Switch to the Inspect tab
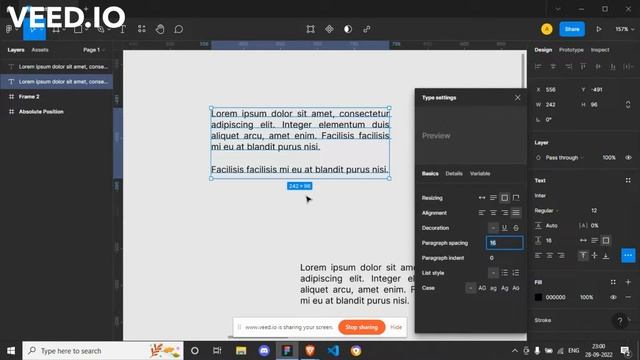Viewport: 640px width, 360px height. point(600,50)
